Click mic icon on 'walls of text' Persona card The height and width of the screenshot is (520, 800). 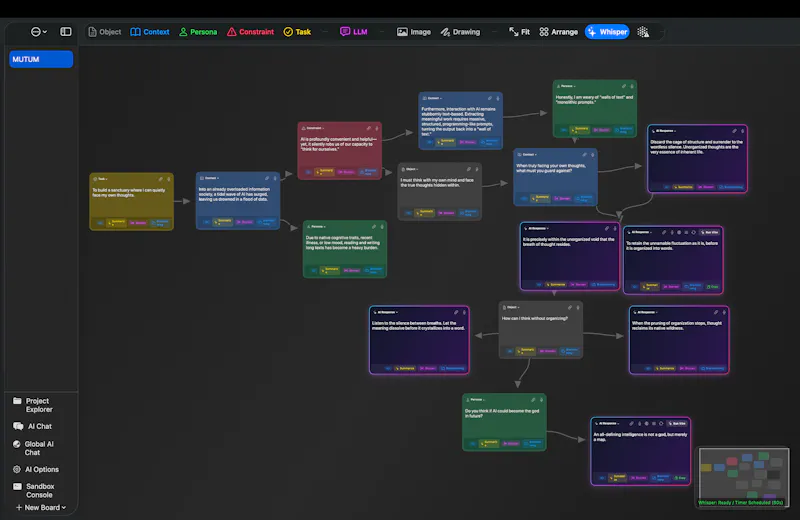click(632, 86)
